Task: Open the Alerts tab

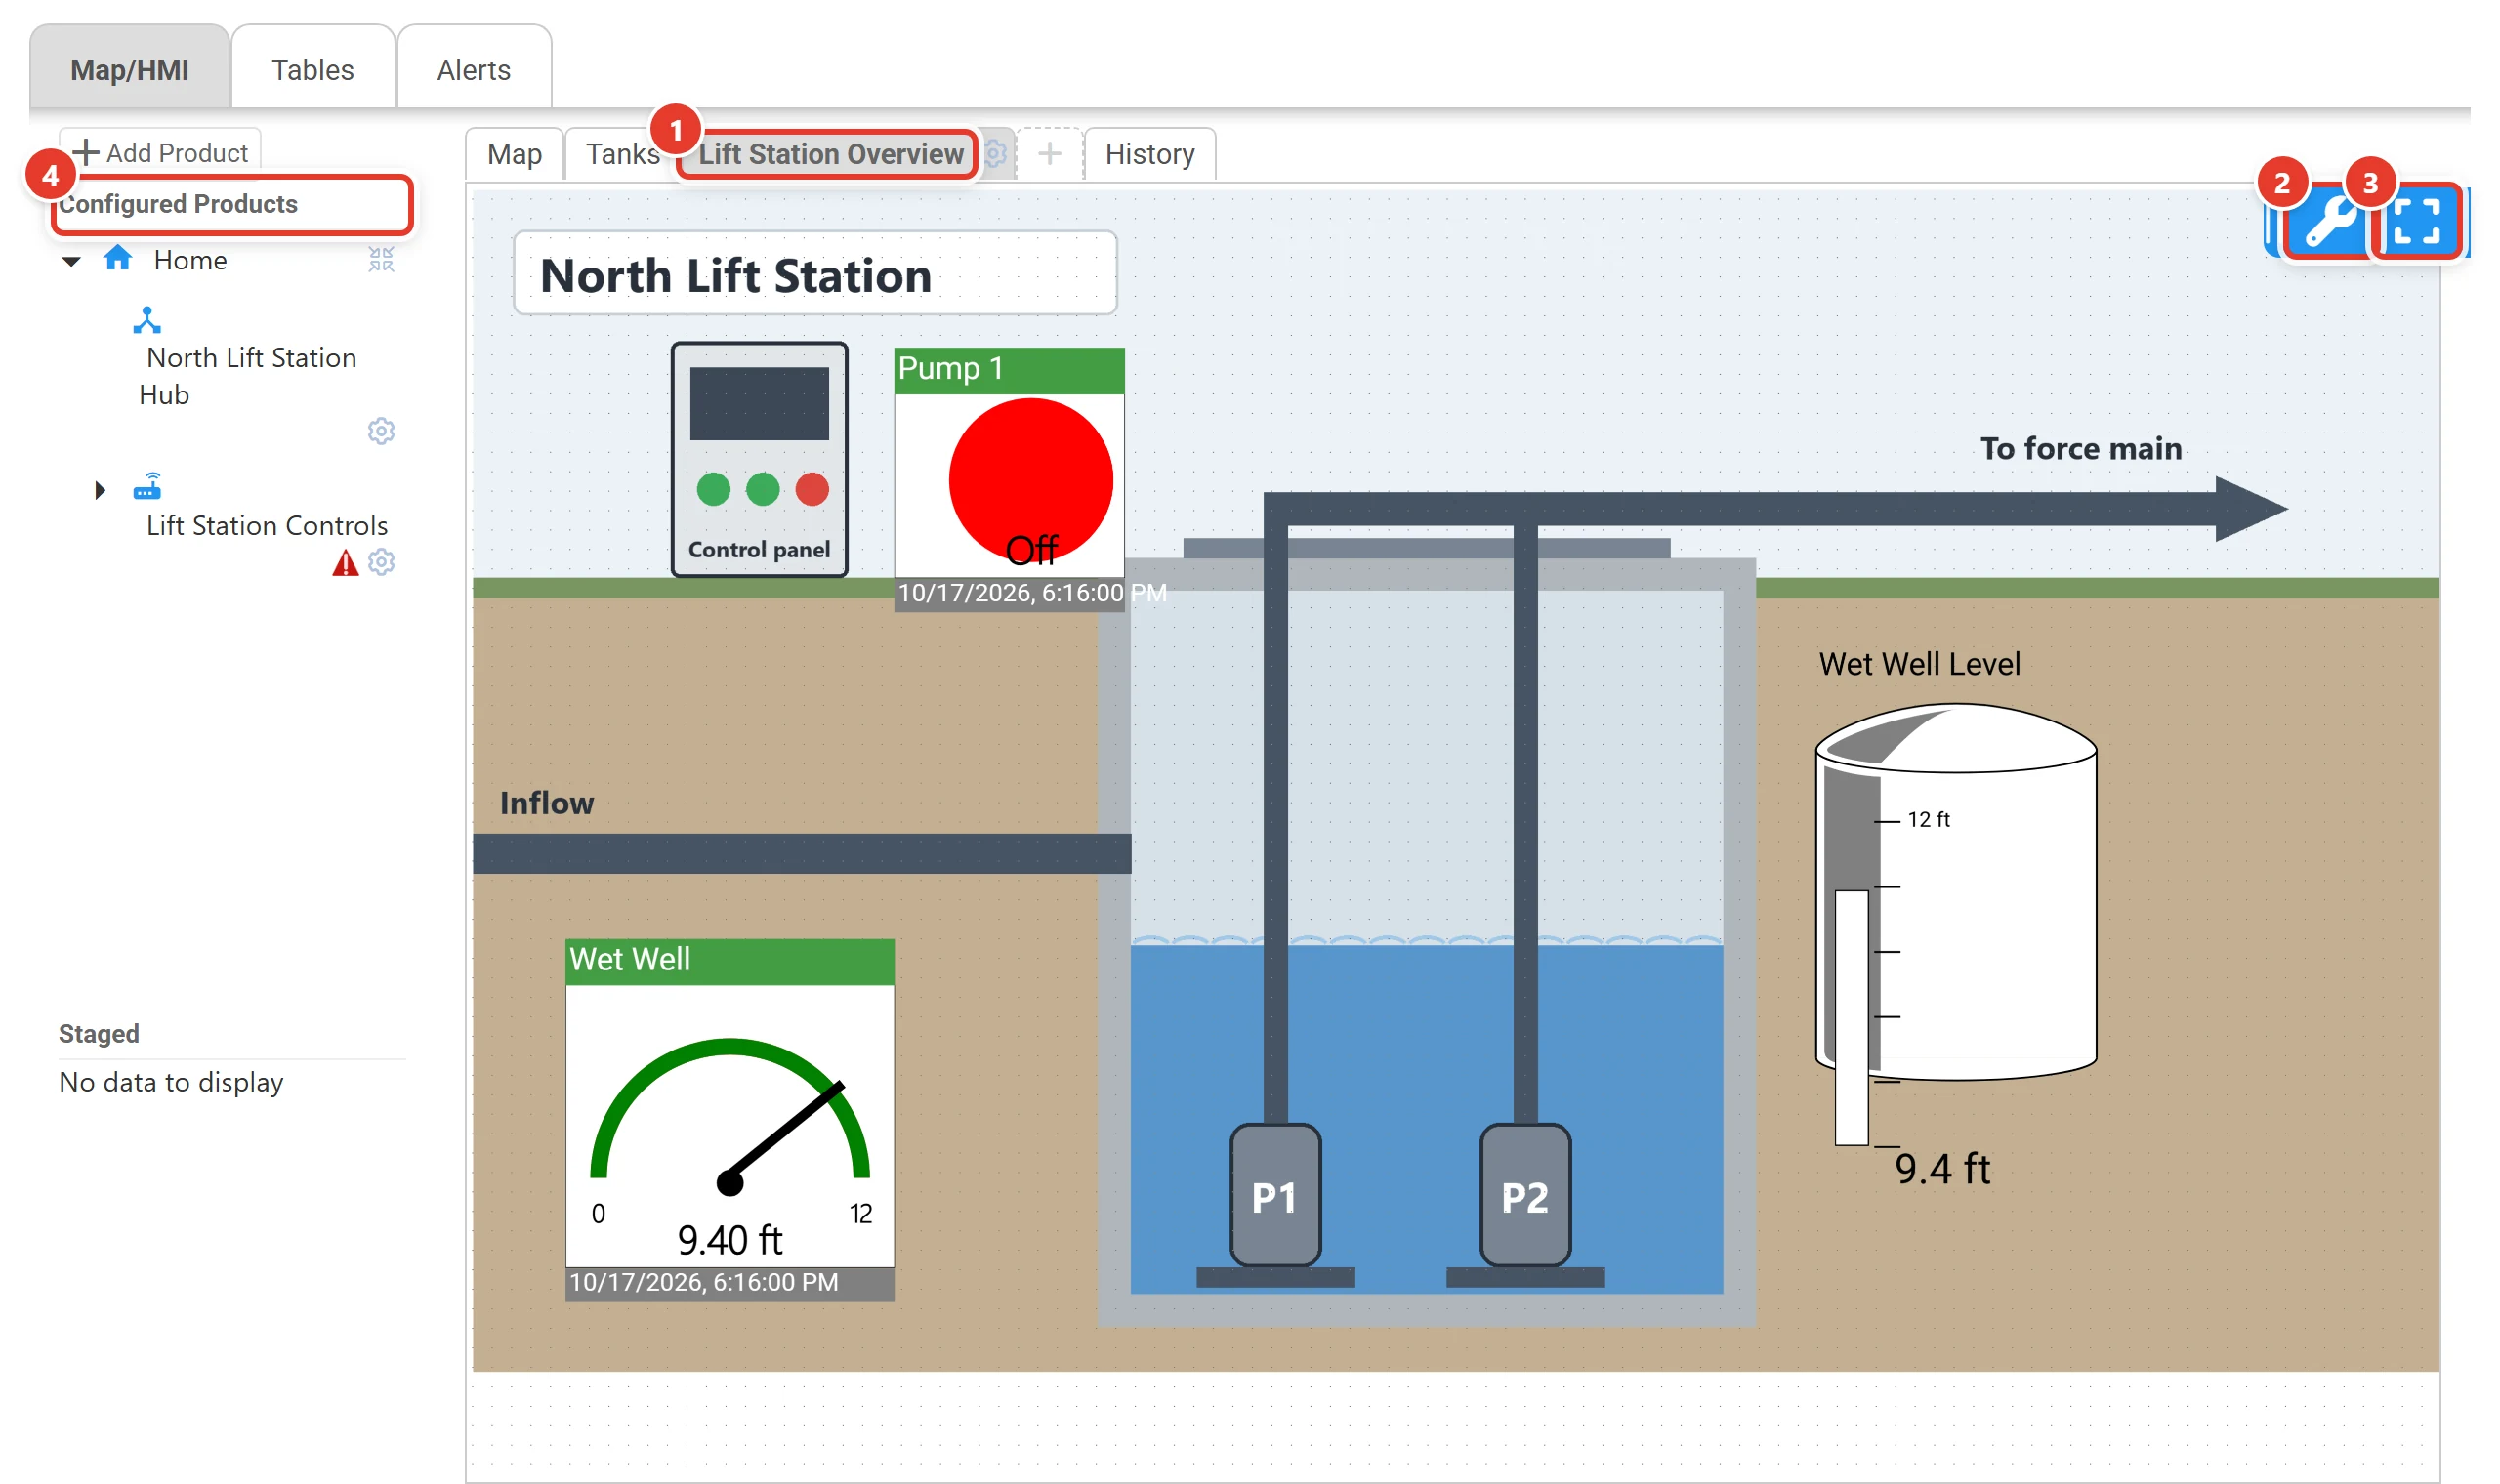Action: (474, 70)
